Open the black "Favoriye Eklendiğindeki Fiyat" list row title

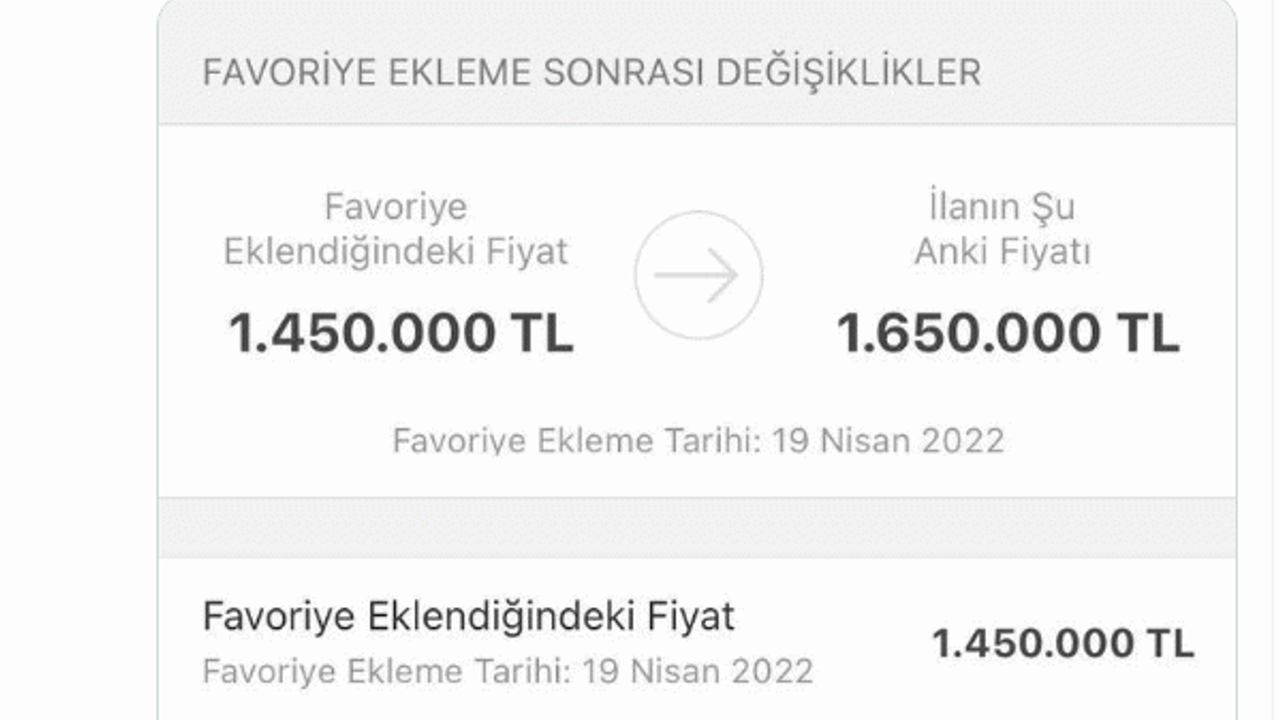(x=468, y=616)
